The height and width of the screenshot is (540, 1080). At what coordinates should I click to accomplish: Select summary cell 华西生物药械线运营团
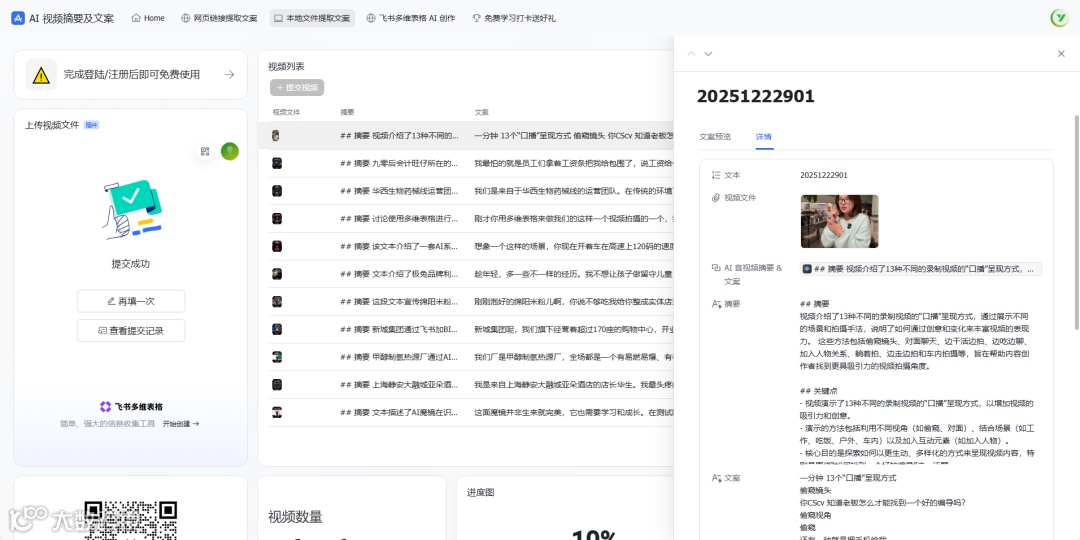click(400, 191)
